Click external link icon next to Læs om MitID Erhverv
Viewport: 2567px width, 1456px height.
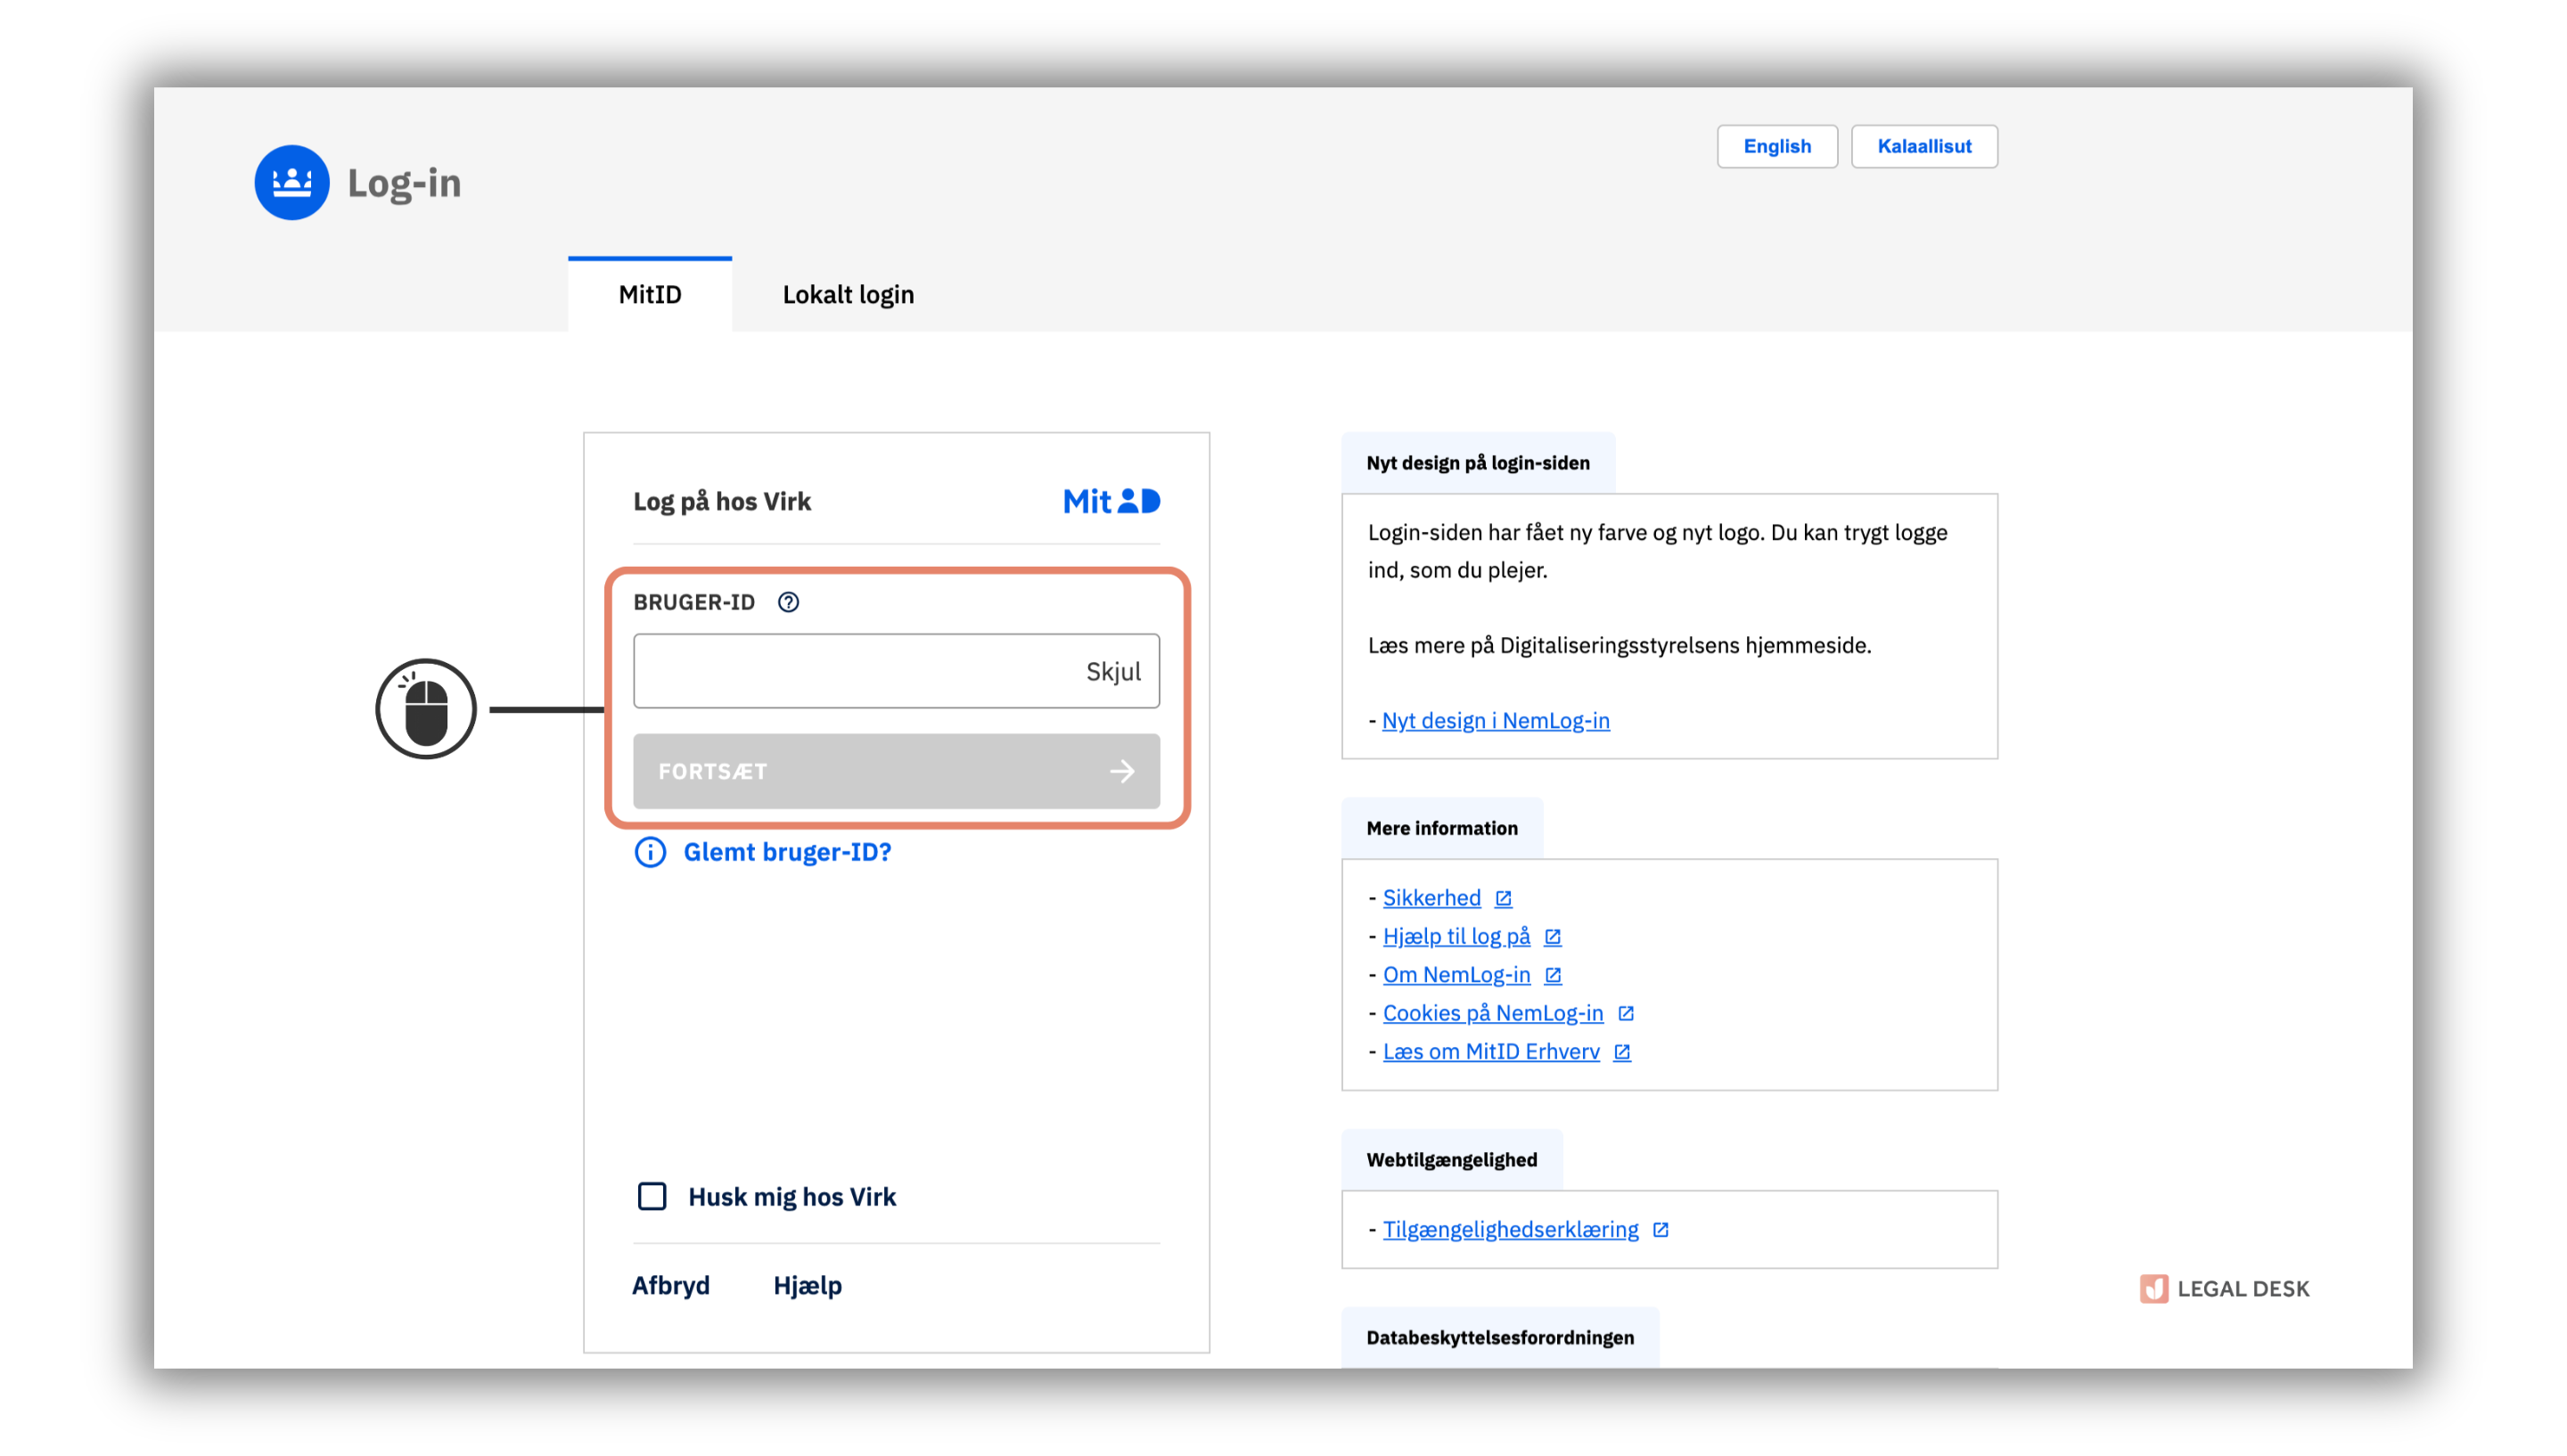pos(1622,1052)
